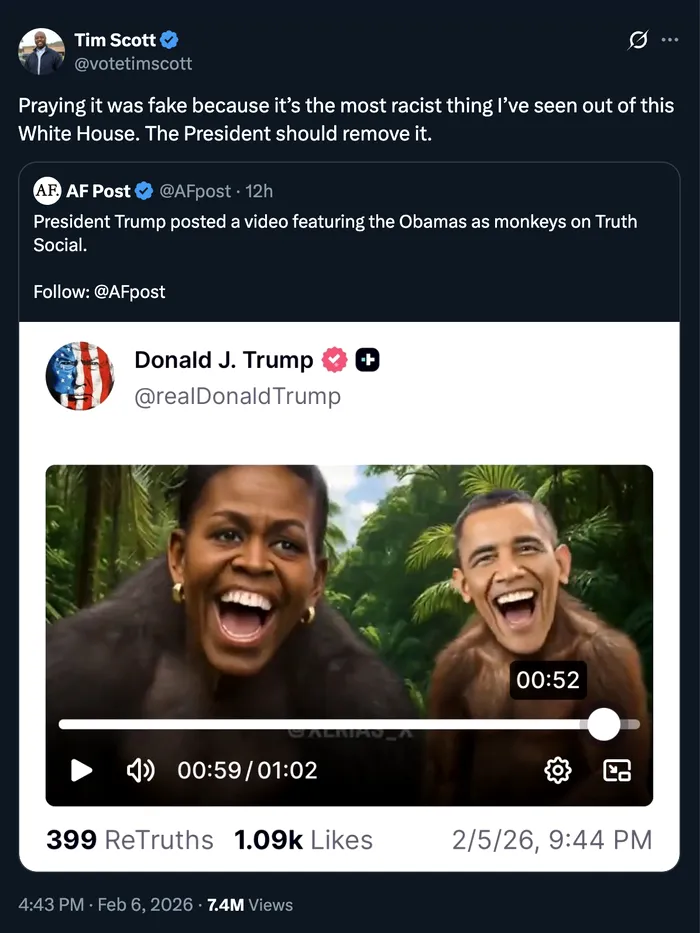Click the AF Post verified checkmark
Image resolution: width=700 pixels, height=933 pixels.
(x=144, y=190)
